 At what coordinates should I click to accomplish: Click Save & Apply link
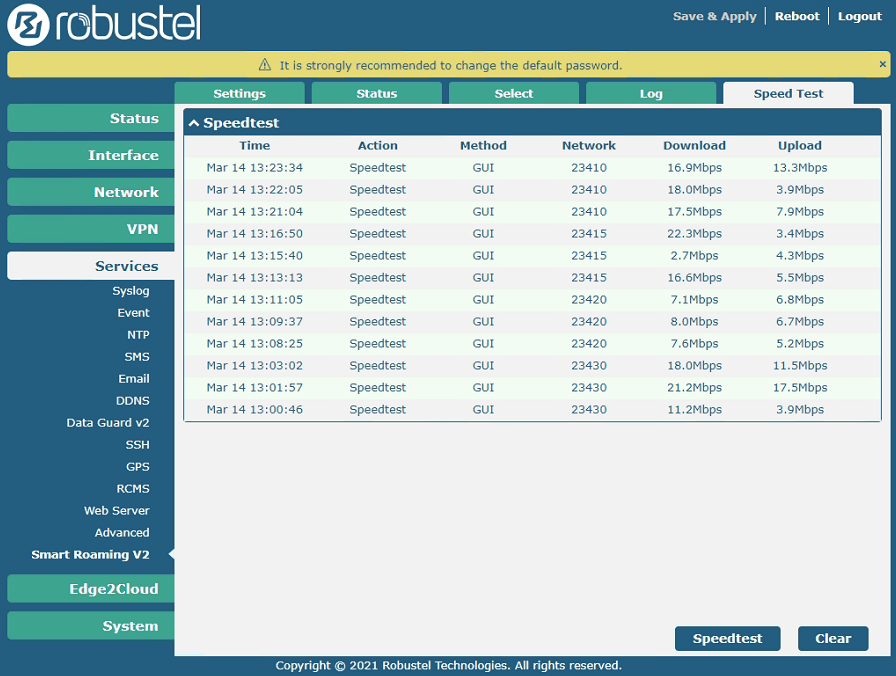(714, 16)
